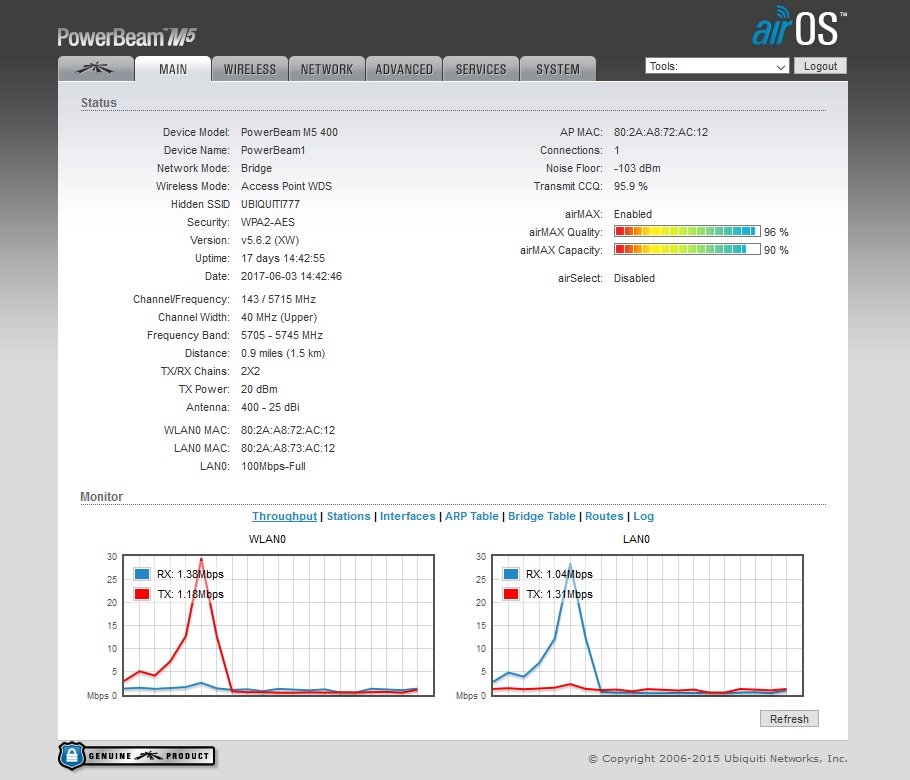Viewport: 910px width, 780px height.
Task: Go to the ADVANCED tab
Action: (404, 68)
